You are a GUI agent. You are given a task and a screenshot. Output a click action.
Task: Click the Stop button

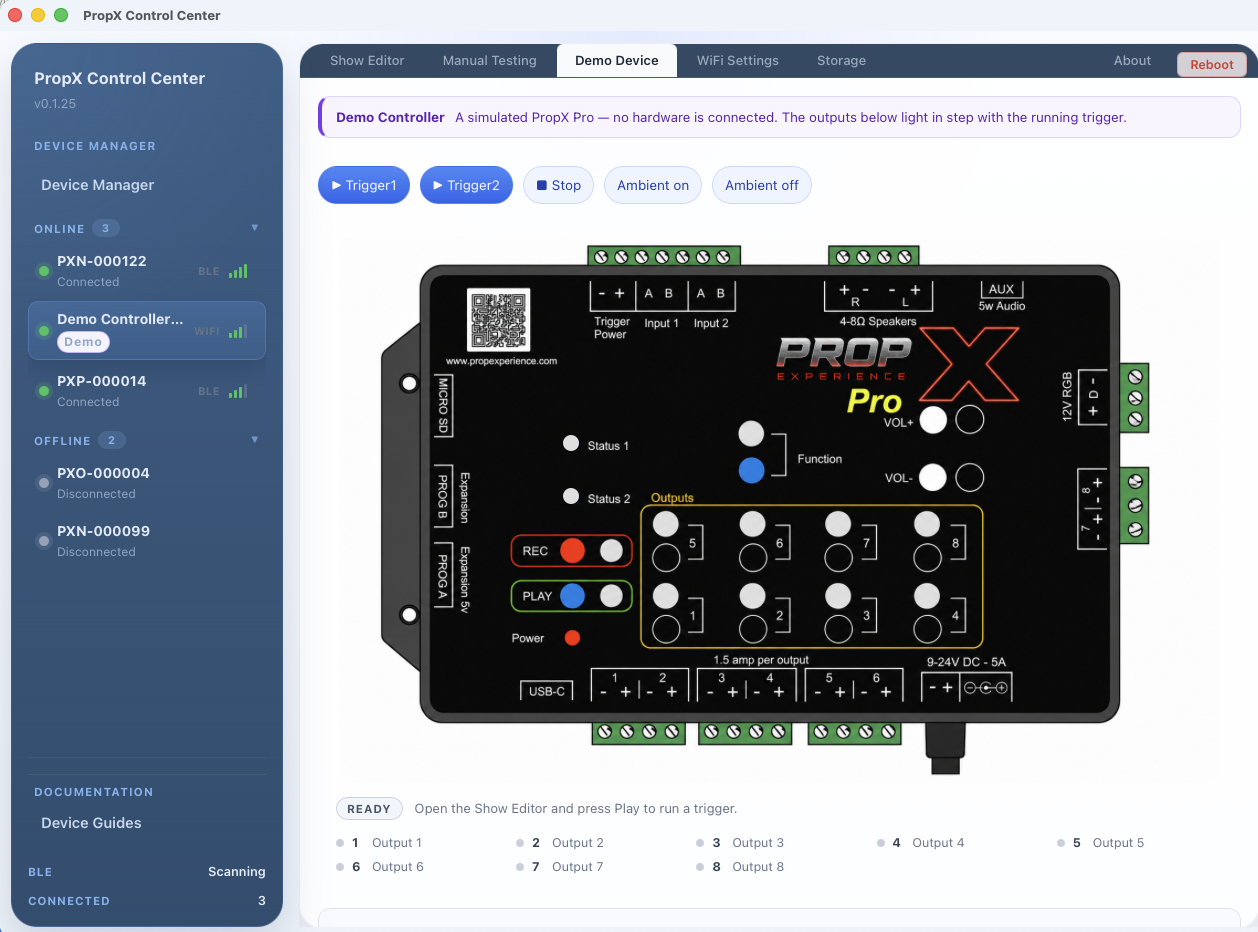click(559, 185)
